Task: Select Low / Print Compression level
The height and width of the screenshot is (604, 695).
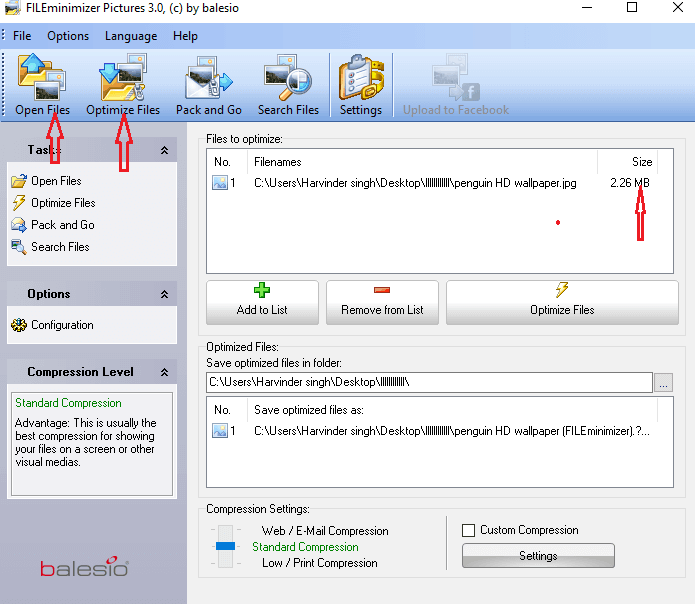Action: (320, 563)
